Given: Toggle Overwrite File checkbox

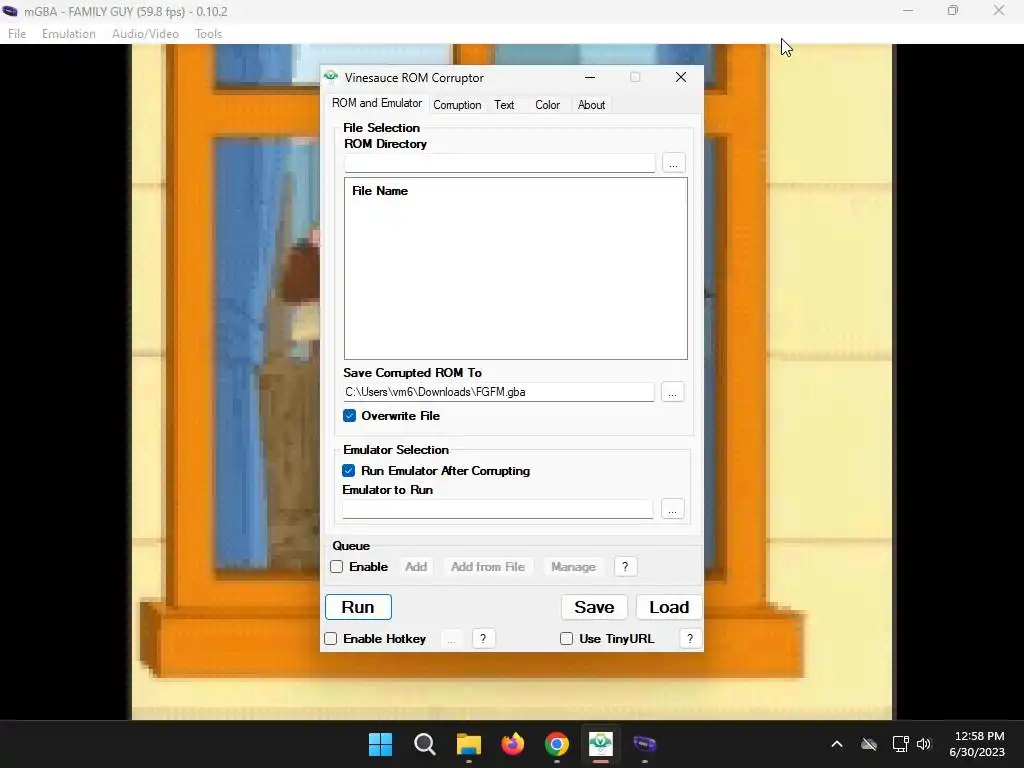Looking at the screenshot, I should [349, 416].
